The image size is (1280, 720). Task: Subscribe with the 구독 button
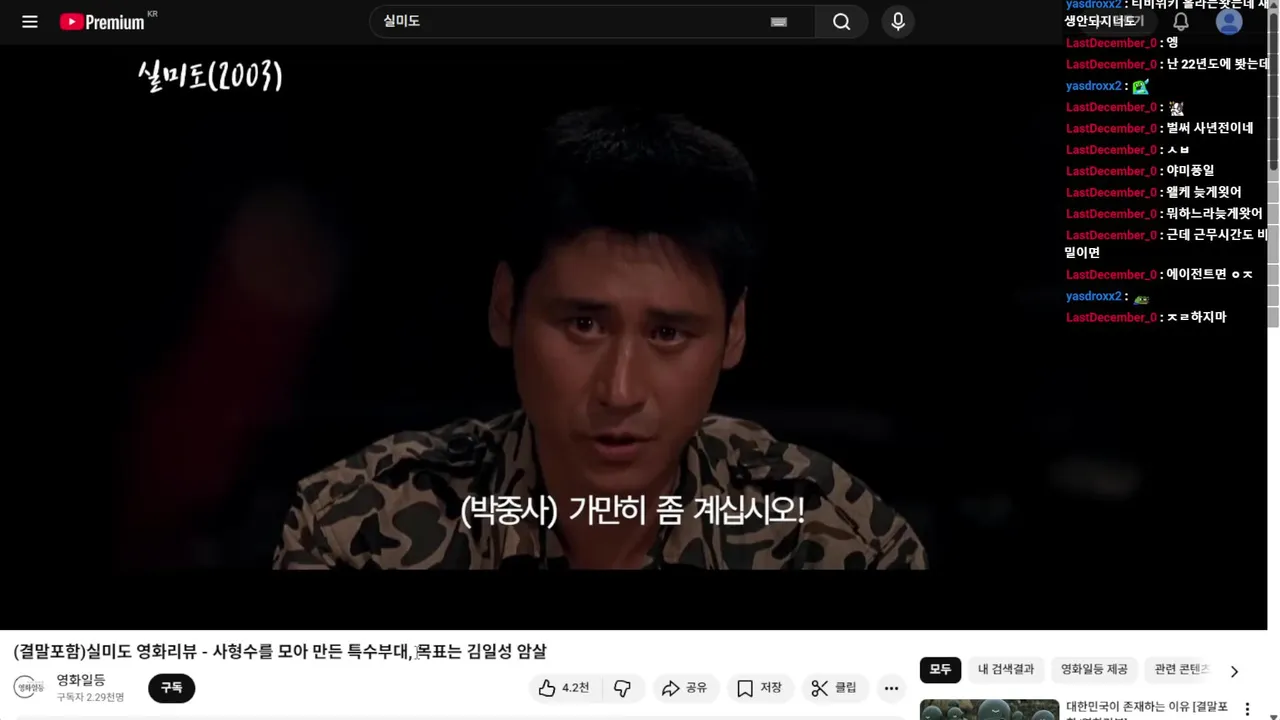tap(172, 688)
